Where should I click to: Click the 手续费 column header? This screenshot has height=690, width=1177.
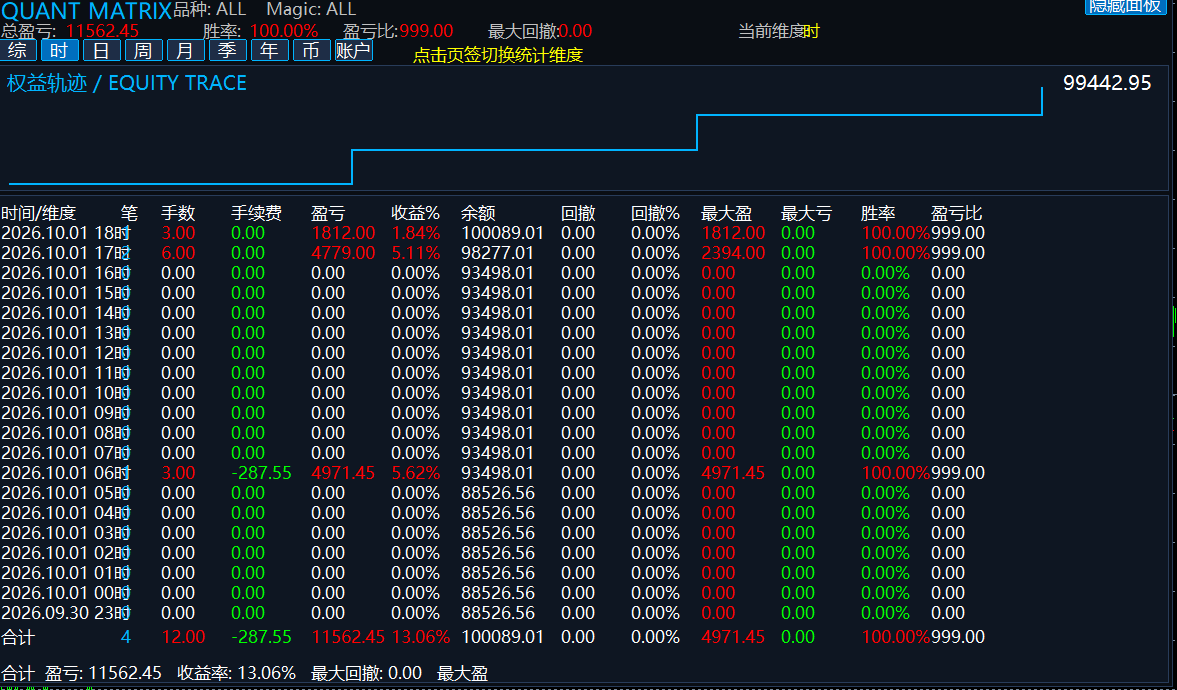[x=256, y=213]
